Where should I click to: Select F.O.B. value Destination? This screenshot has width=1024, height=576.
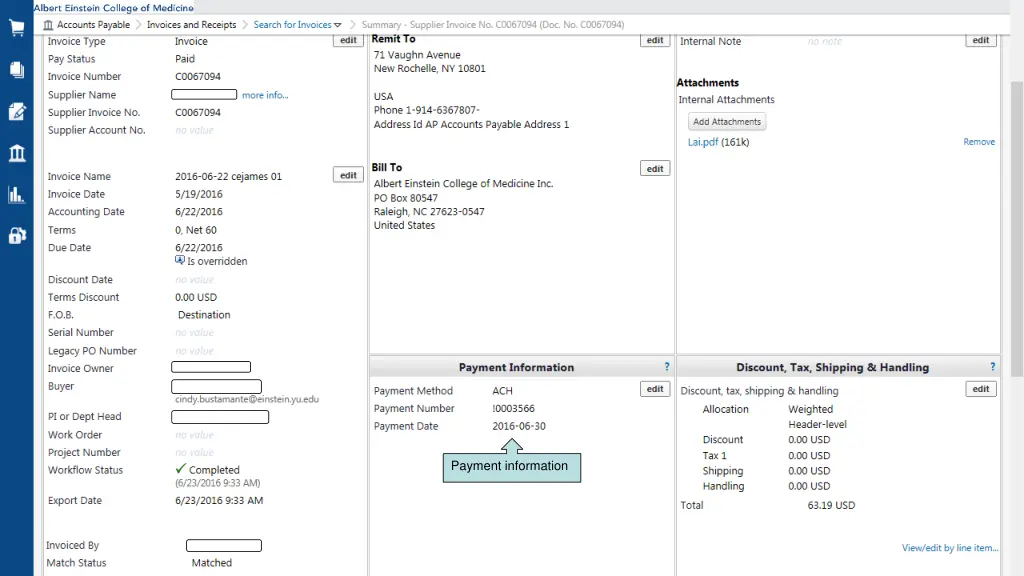click(204, 315)
